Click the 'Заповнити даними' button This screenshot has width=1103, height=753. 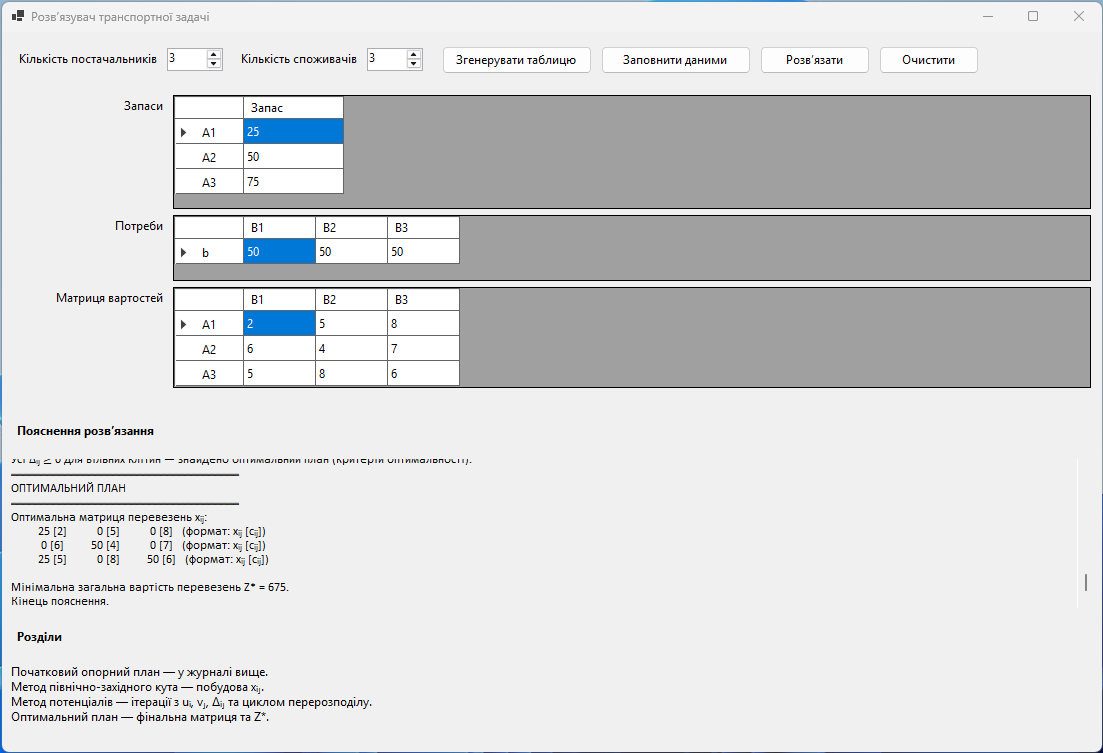pyautogui.click(x=675, y=60)
